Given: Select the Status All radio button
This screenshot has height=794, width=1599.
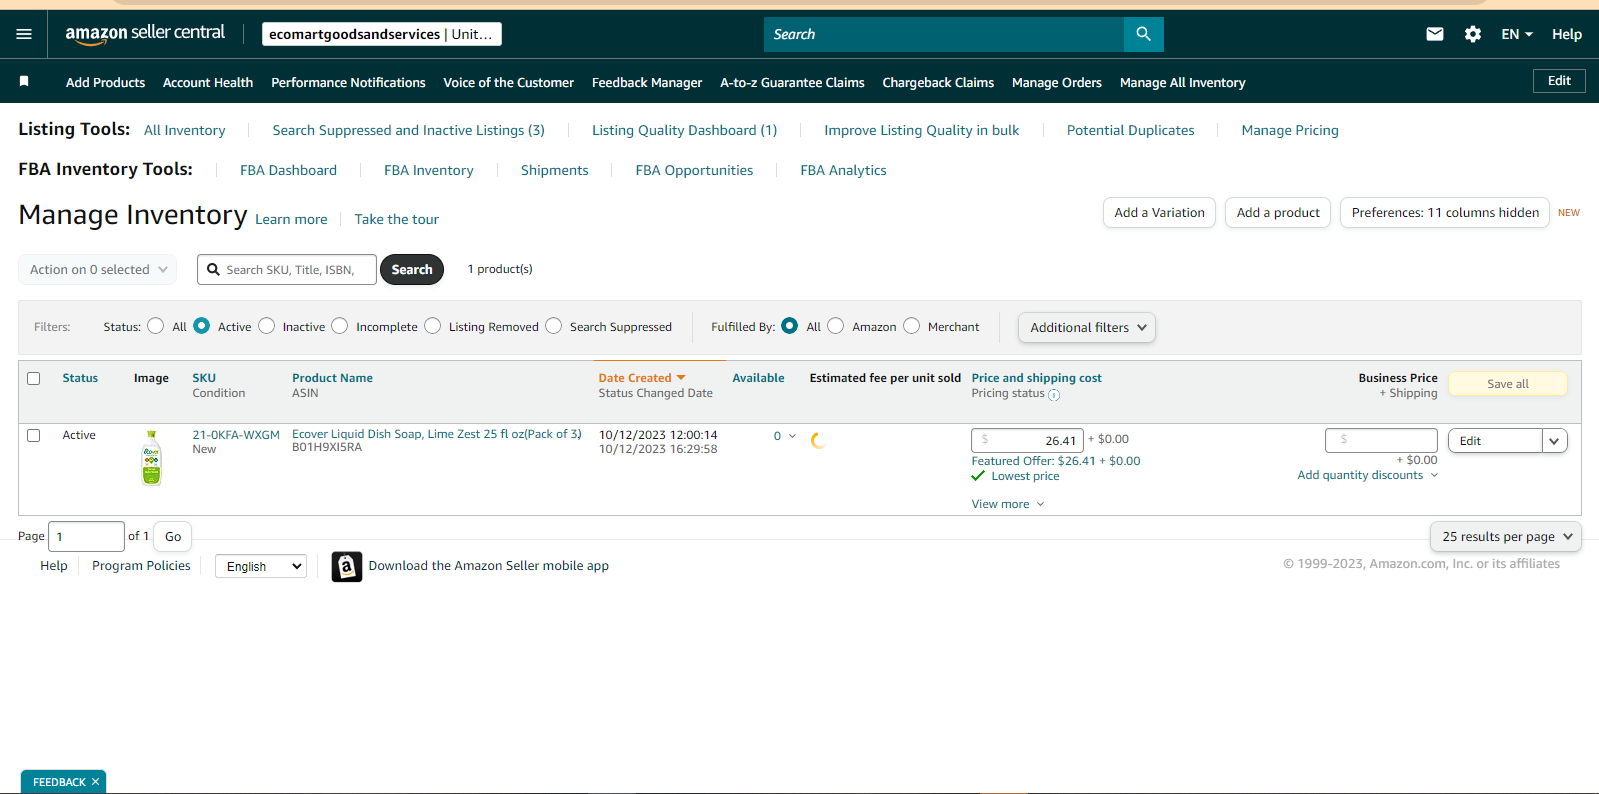Looking at the screenshot, I should pos(156,326).
